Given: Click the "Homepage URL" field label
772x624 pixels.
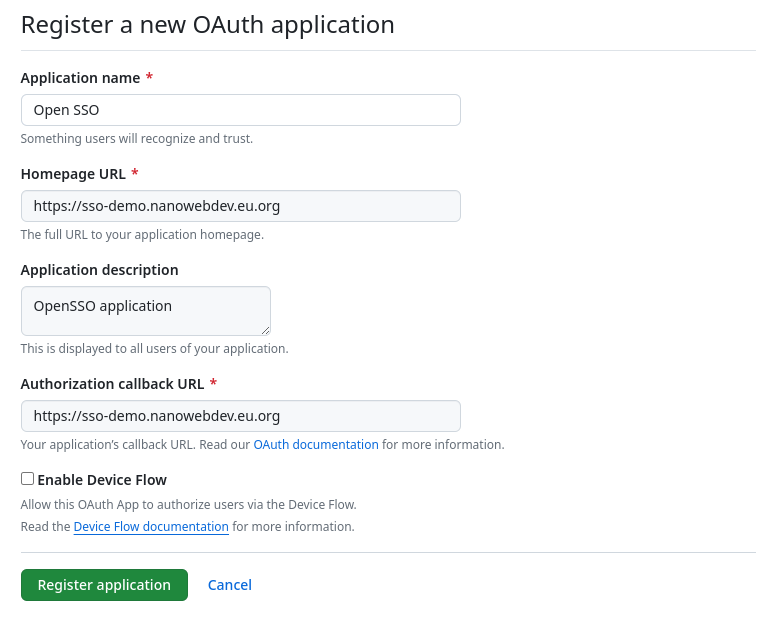Looking at the screenshot, I should [73, 174].
